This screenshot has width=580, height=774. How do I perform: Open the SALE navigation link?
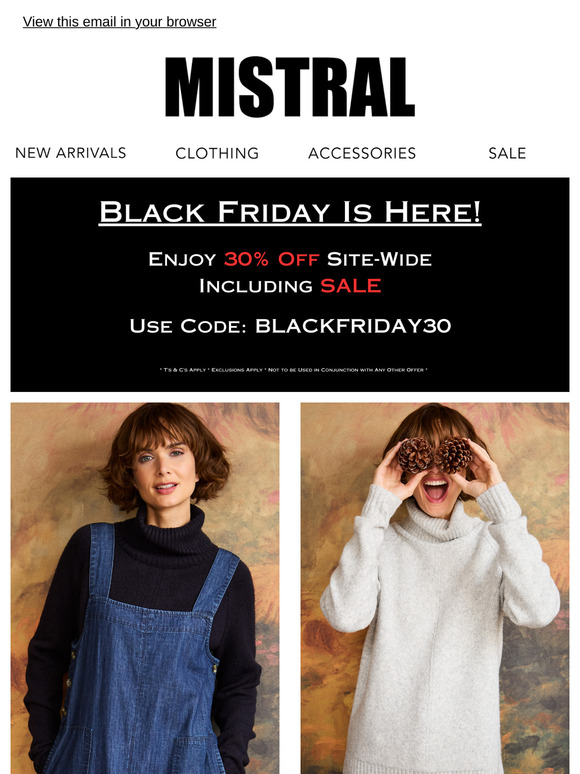click(x=507, y=153)
